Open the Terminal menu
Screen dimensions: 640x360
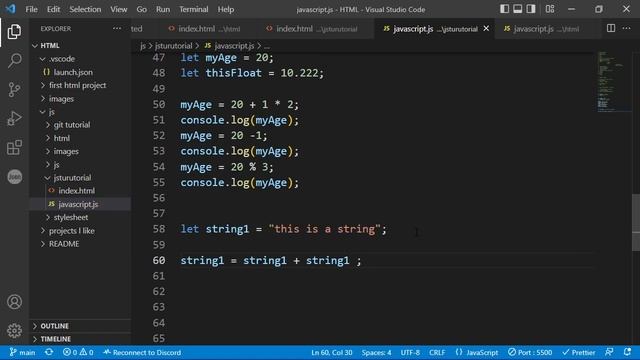point(193,9)
